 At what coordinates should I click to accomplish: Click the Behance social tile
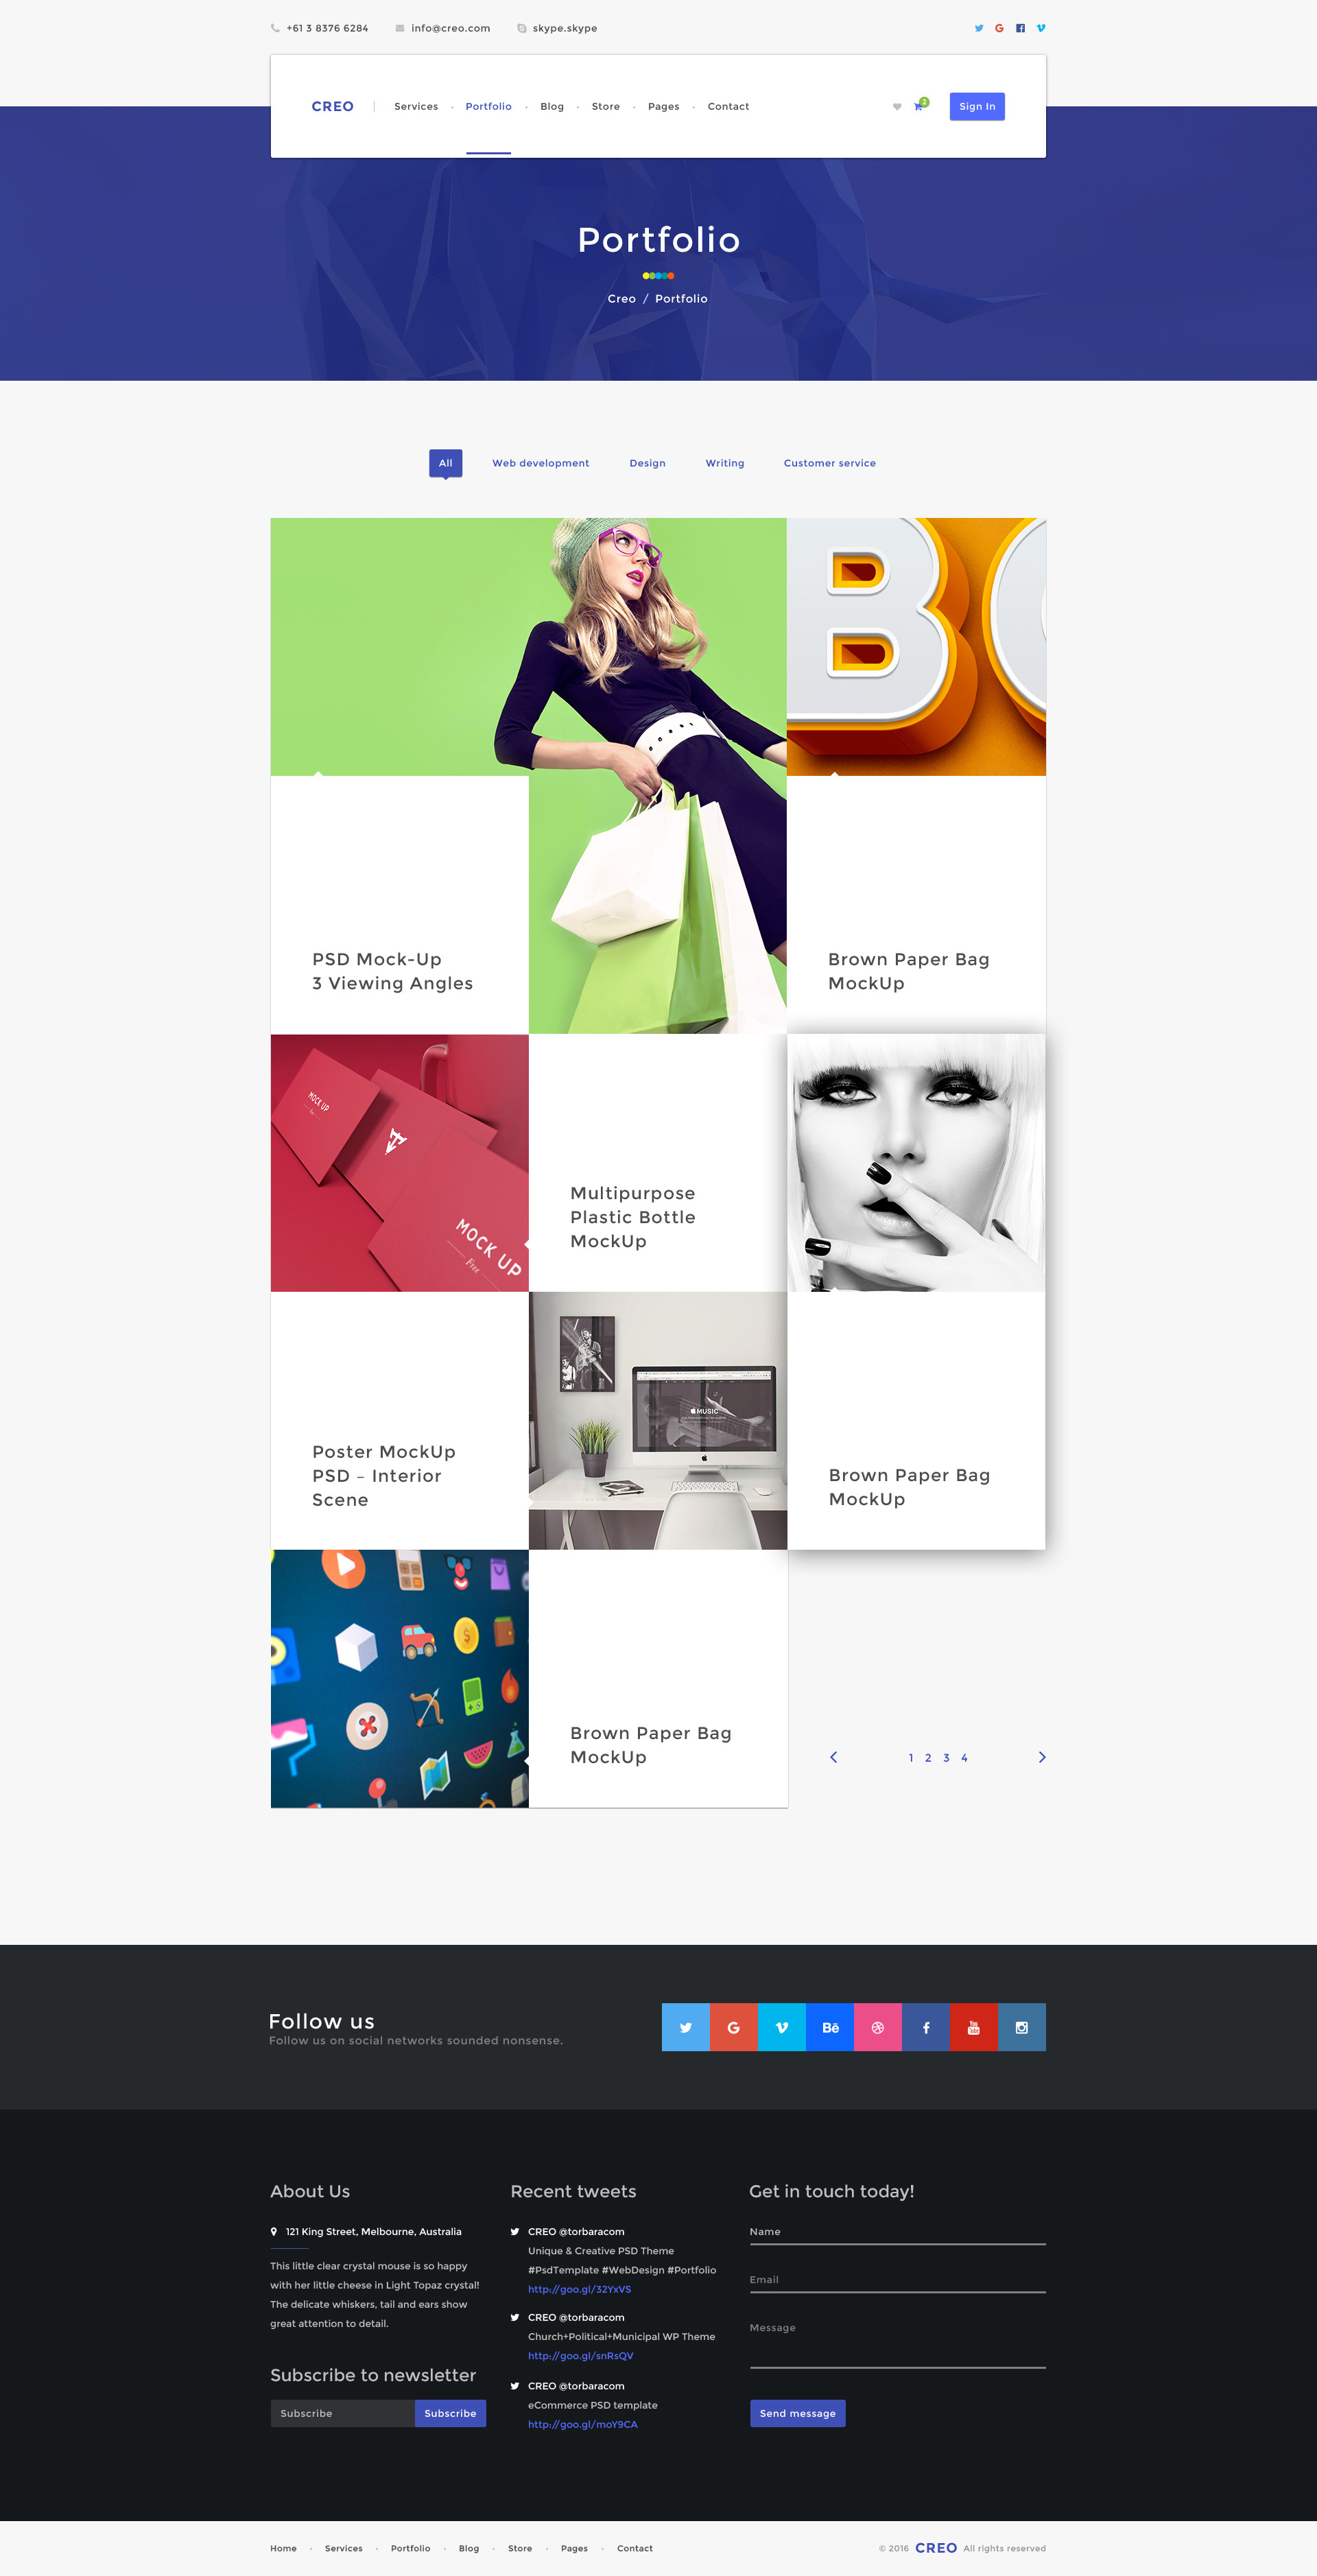829,2027
